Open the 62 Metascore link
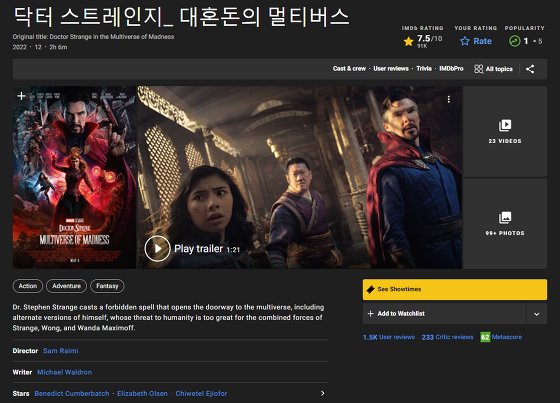The width and height of the screenshot is (560, 403). pos(501,337)
